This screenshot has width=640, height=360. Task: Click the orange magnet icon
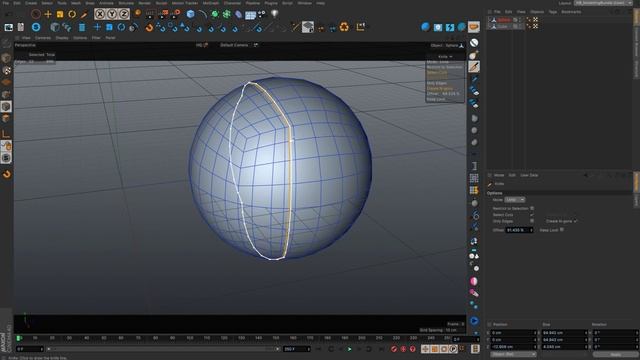click(x=149, y=27)
